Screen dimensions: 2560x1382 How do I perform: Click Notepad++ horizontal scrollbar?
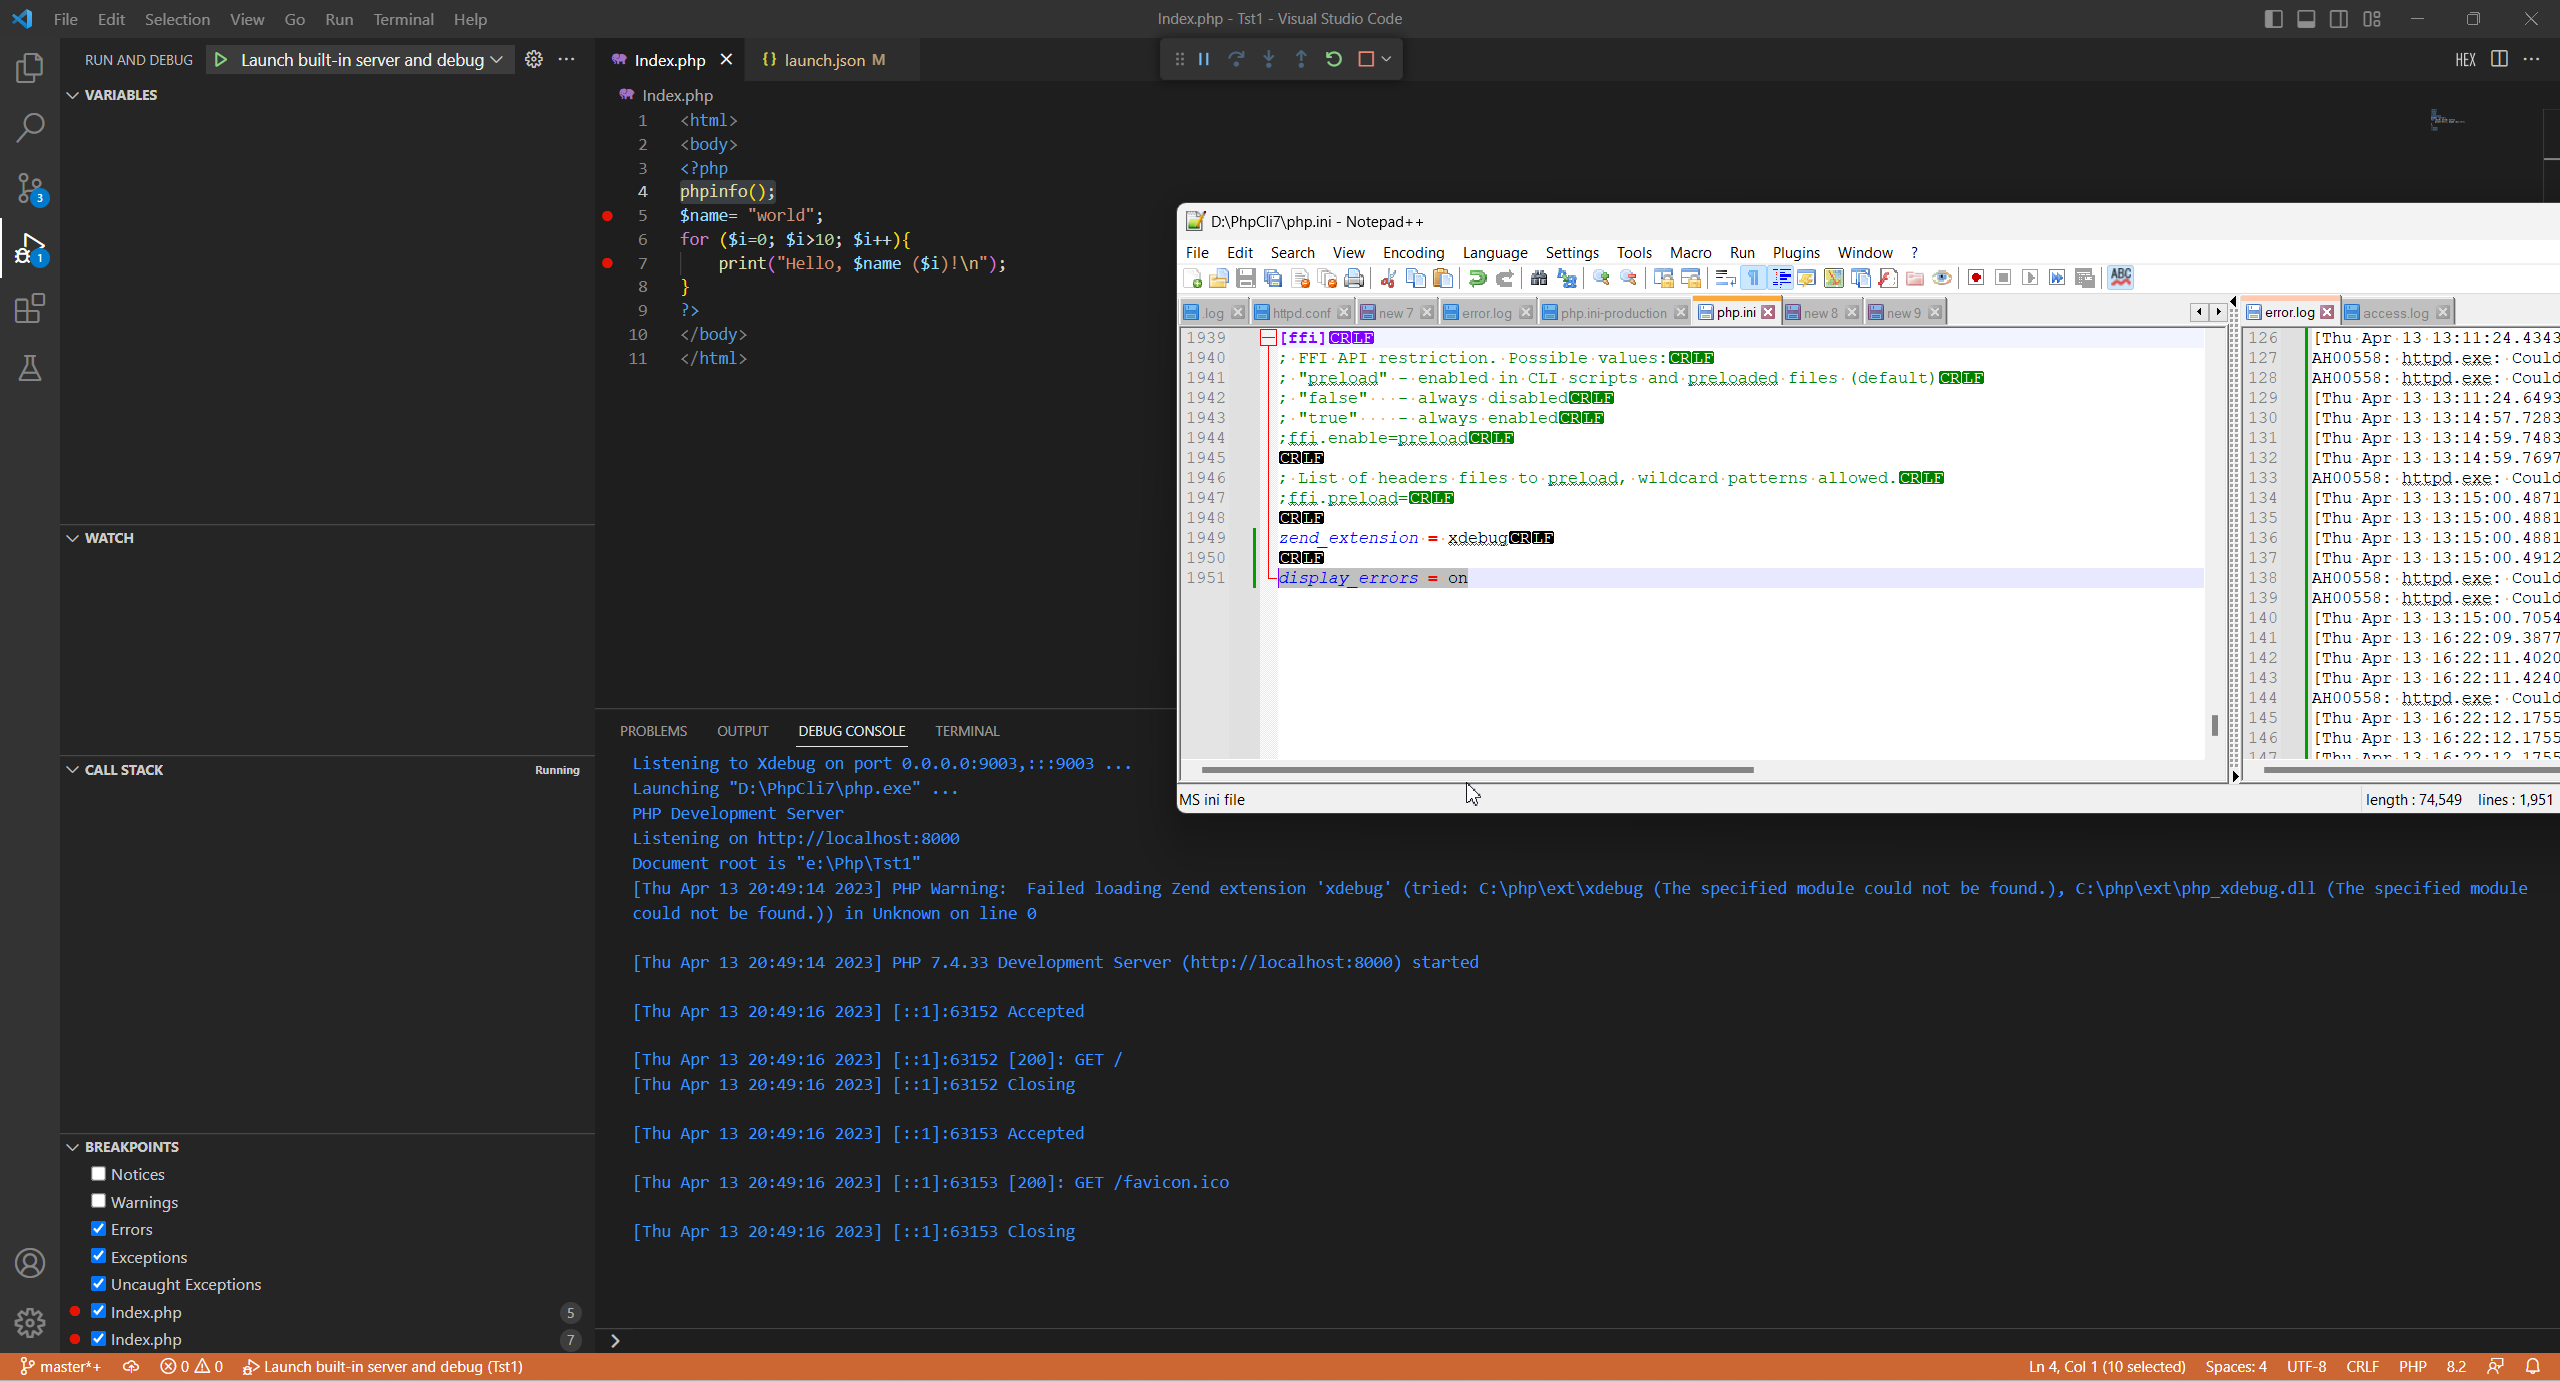click(1476, 770)
